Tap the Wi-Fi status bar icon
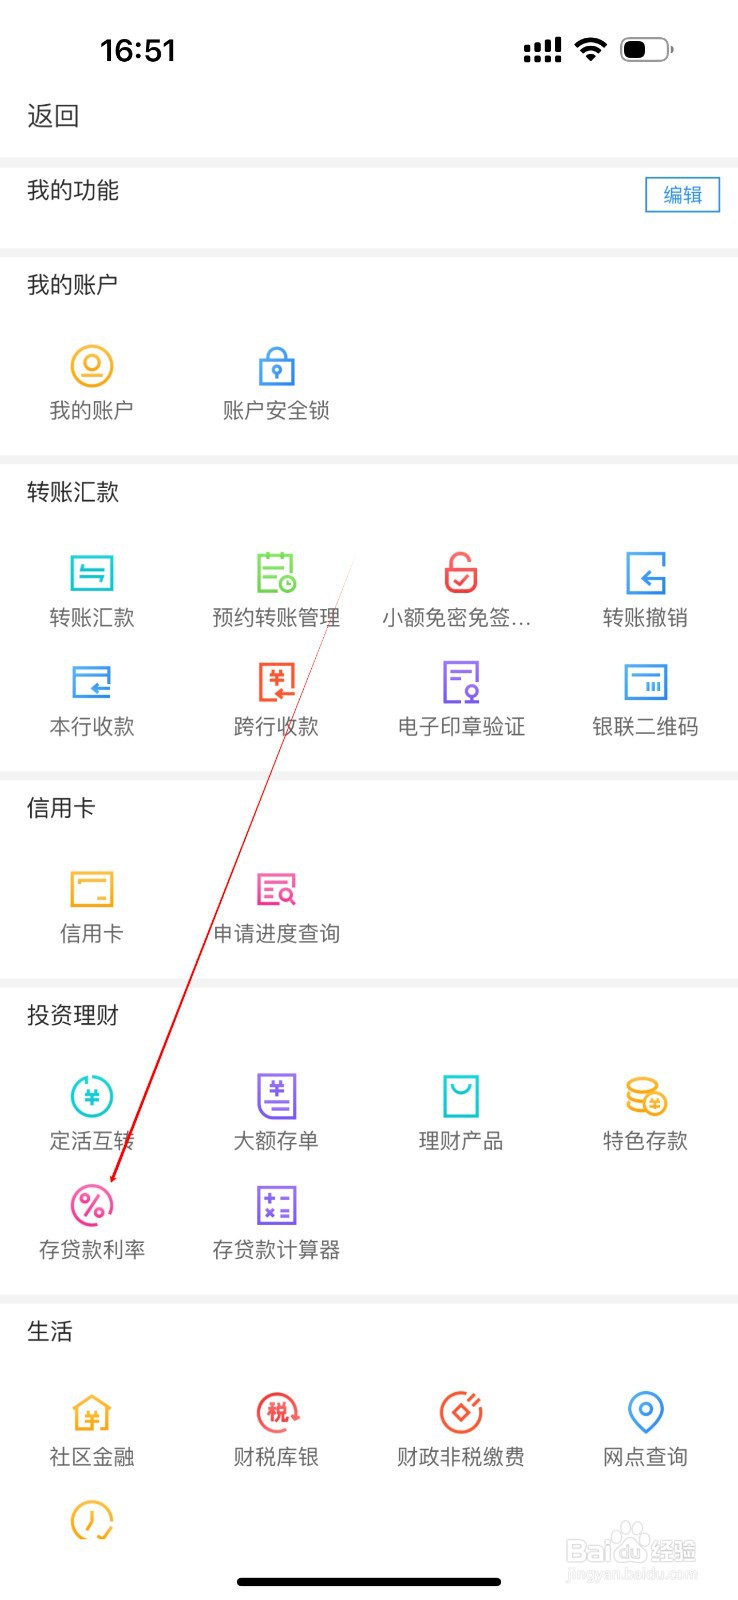The width and height of the screenshot is (738, 1600). pos(591,49)
